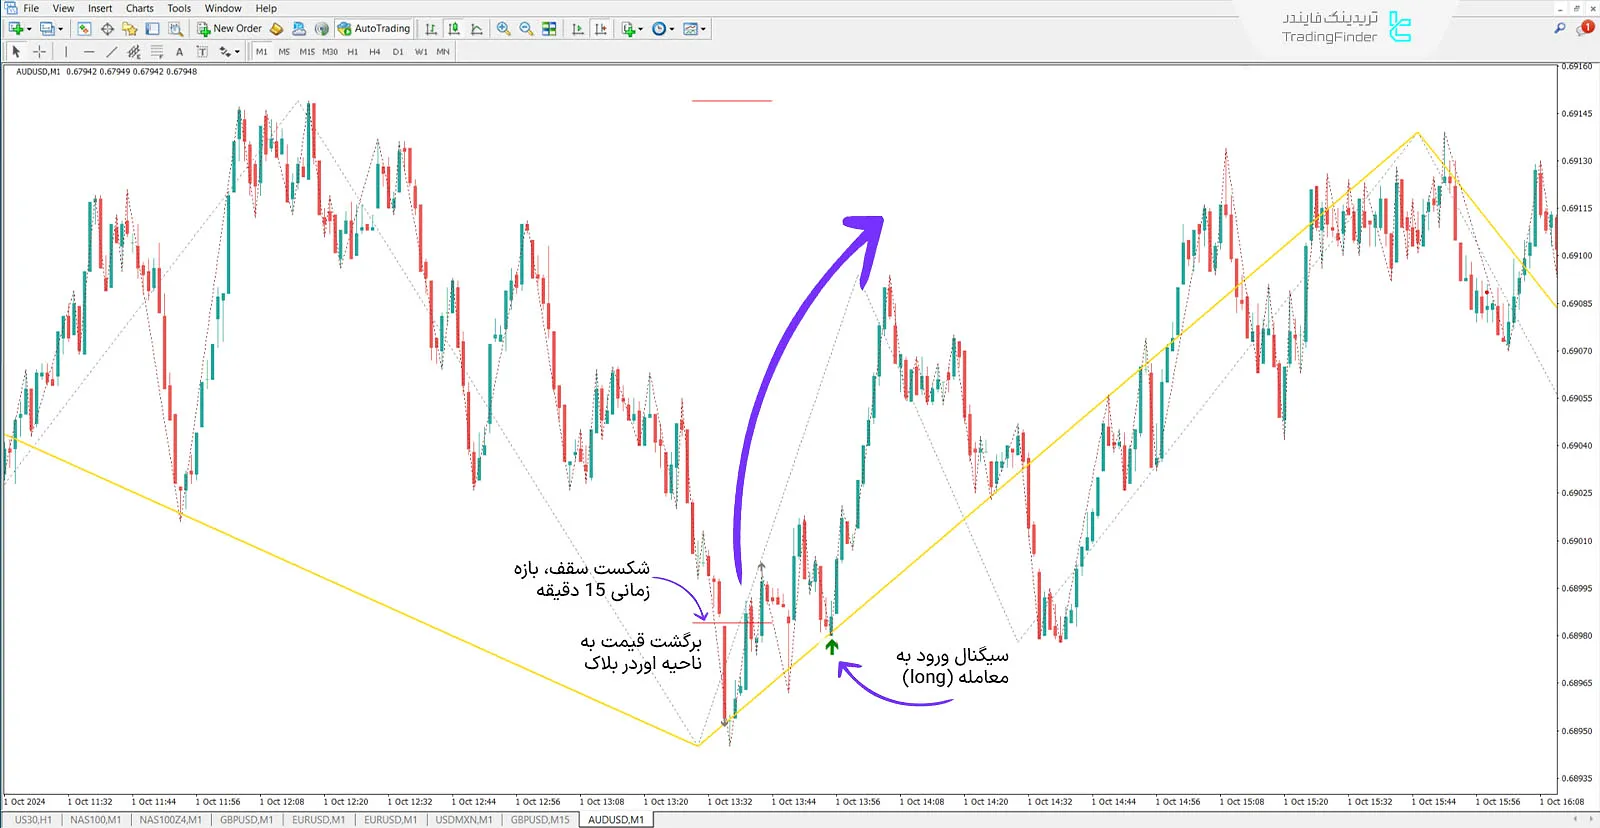1600x828 pixels.
Task: Click the Zoom In magnifier icon
Action: 504,29
